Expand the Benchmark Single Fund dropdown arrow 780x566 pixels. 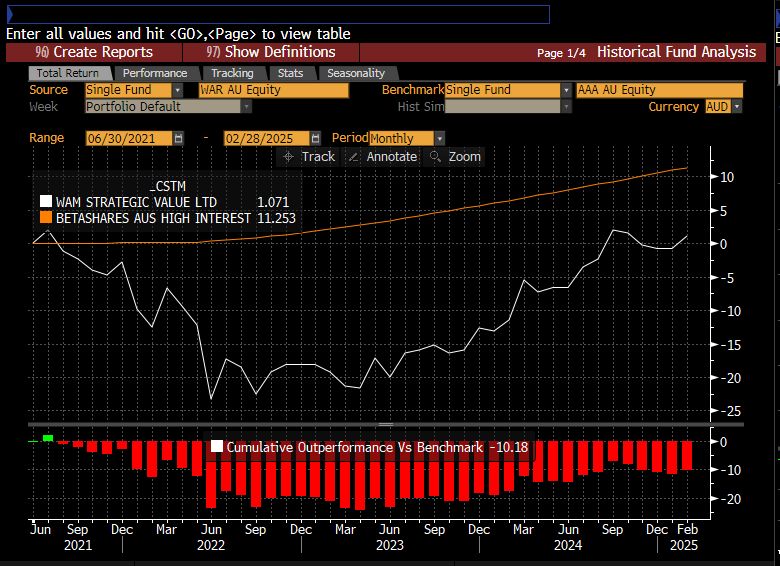pos(566,91)
